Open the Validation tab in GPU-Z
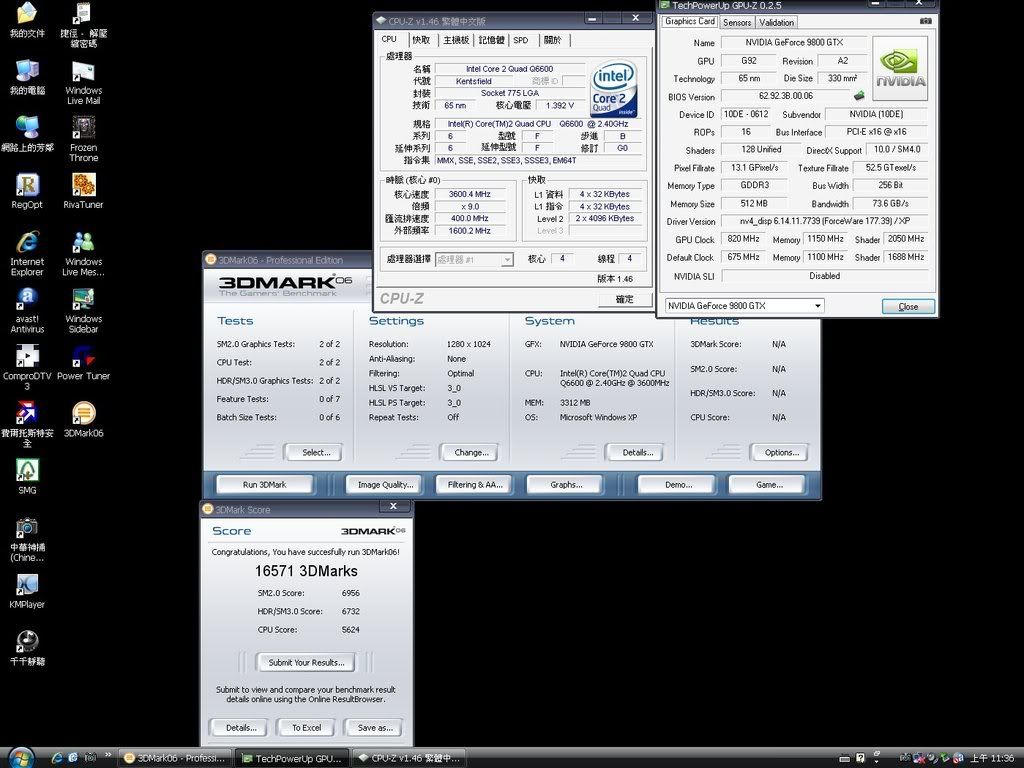This screenshot has height=768, width=1024. (x=776, y=22)
